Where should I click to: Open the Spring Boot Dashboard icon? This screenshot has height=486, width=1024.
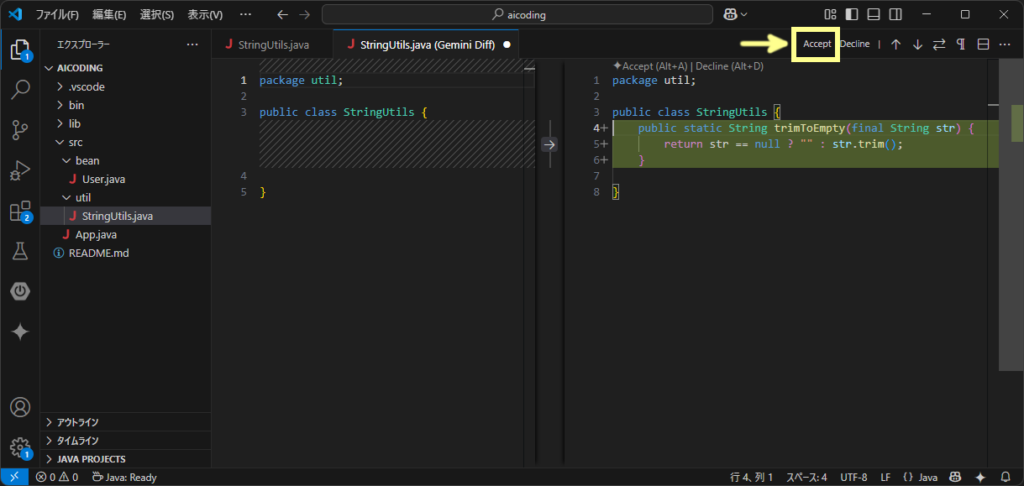coord(20,292)
